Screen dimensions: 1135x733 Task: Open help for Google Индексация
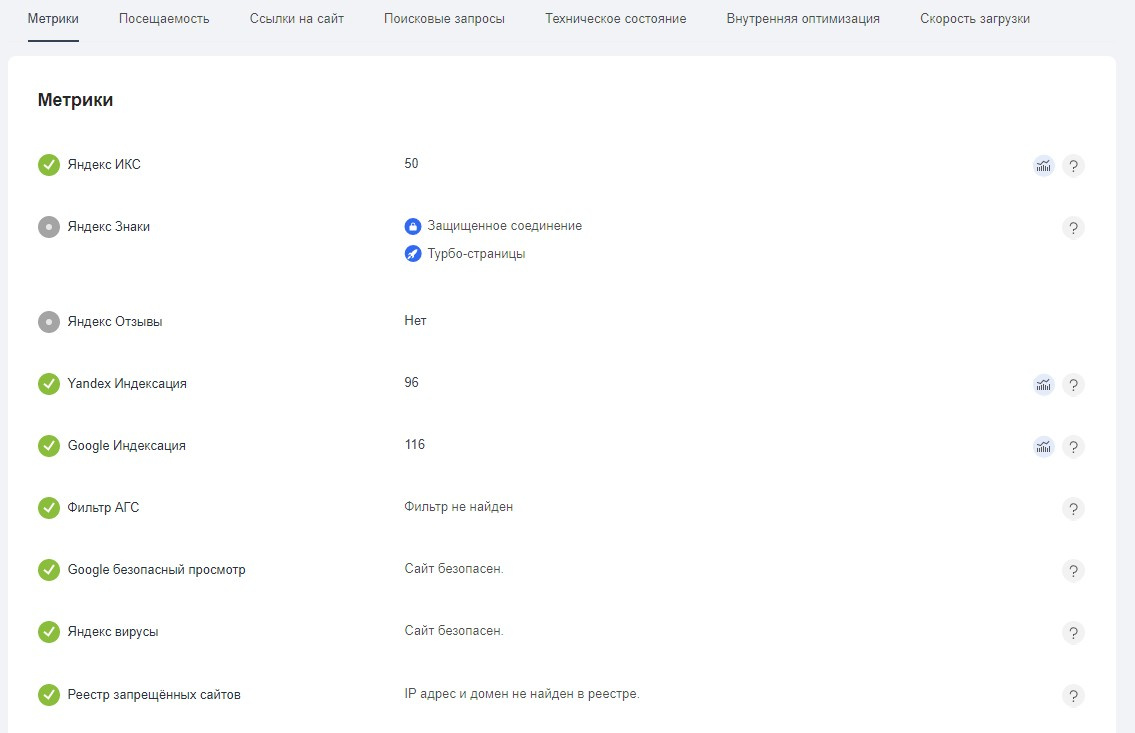pyautogui.click(x=1073, y=446)
